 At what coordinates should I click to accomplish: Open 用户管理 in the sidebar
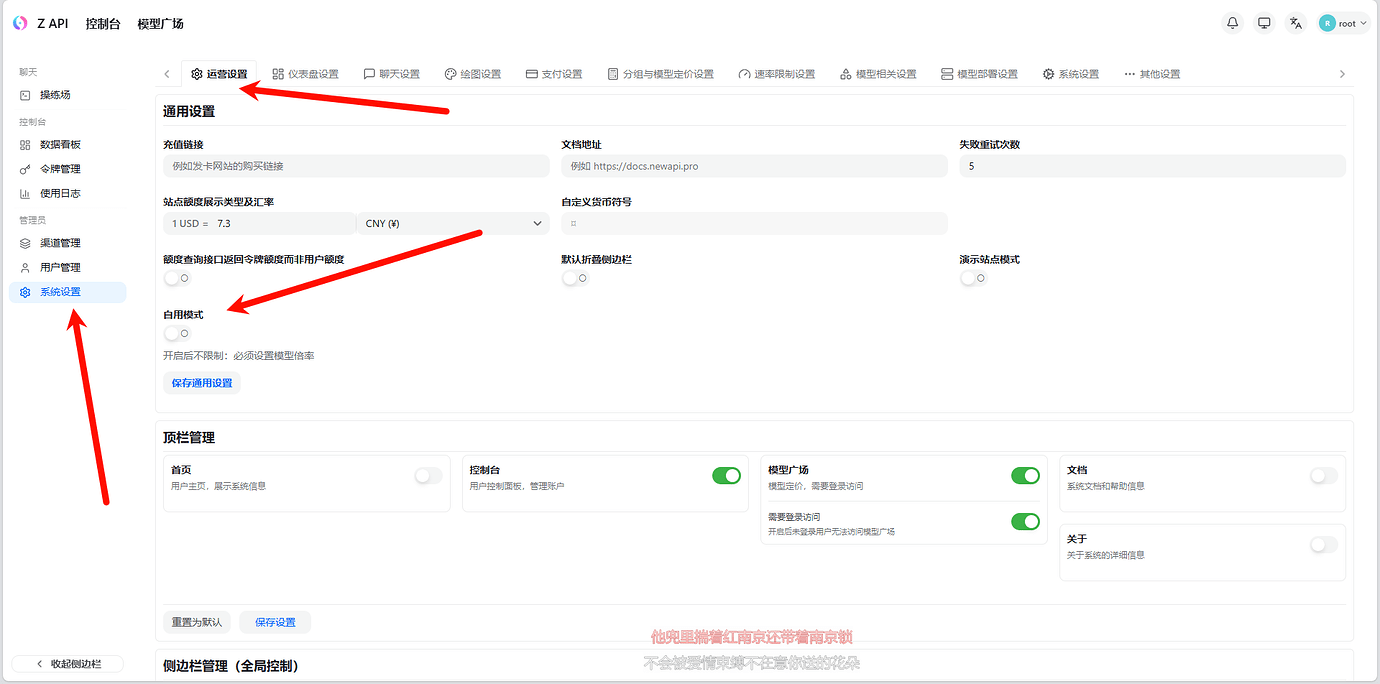pyautogui.click(x=68, y=267)
